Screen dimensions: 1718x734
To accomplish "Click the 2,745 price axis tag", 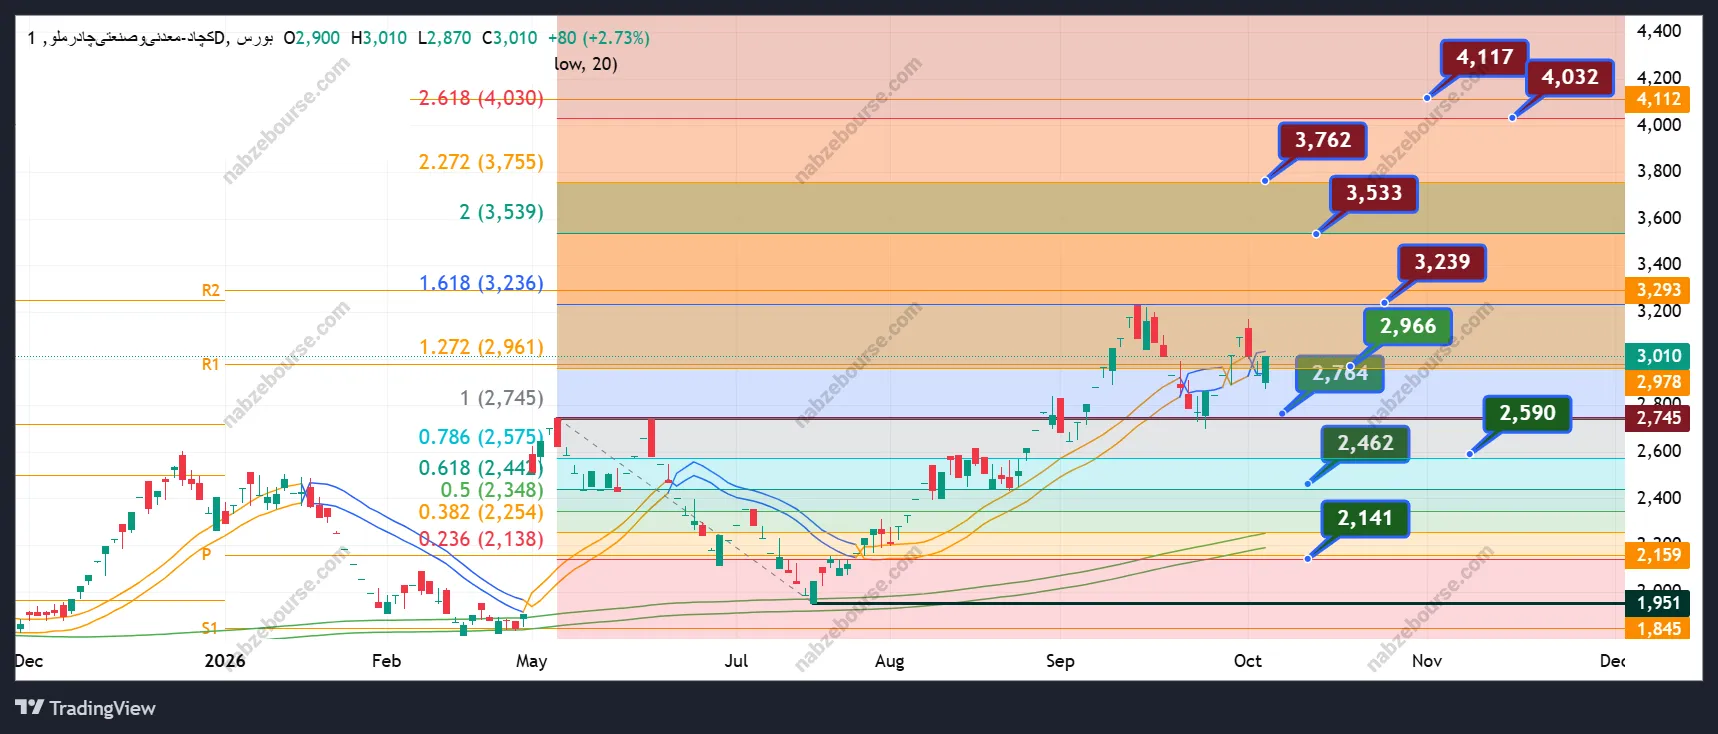I will pyautogui.click(x=1658, y=418).
